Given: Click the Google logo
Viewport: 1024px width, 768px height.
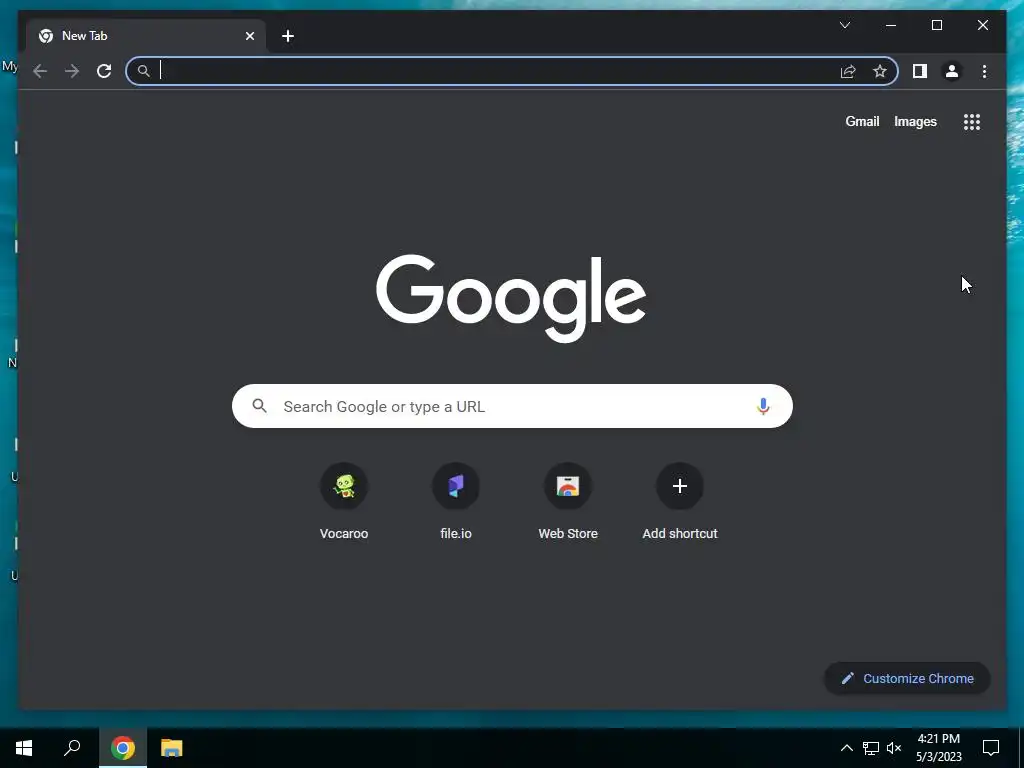Looking at the screenshot, I should coord(511,298).
